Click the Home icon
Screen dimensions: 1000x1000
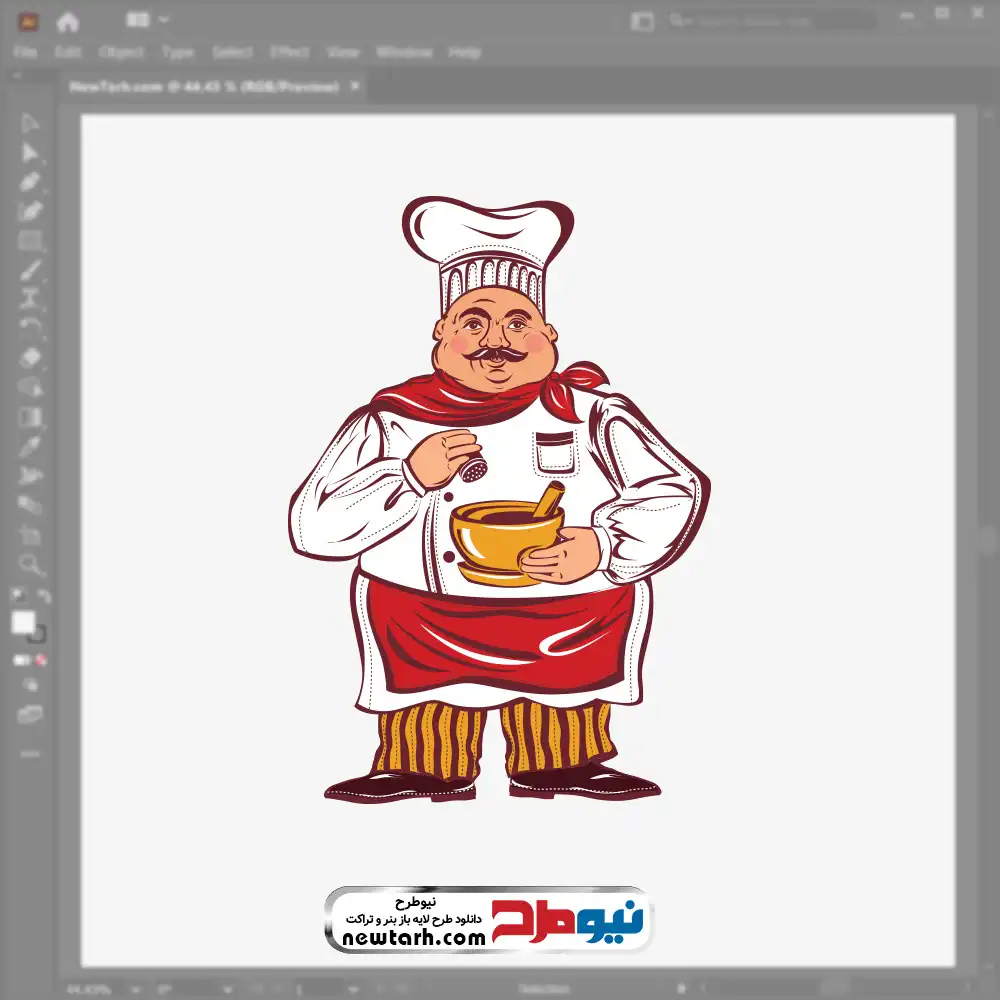tap(68, 20)
